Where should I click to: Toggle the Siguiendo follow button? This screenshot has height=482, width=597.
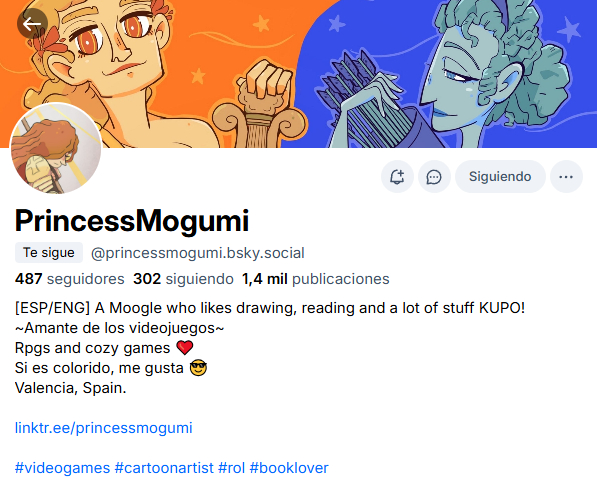click(500, 177)
